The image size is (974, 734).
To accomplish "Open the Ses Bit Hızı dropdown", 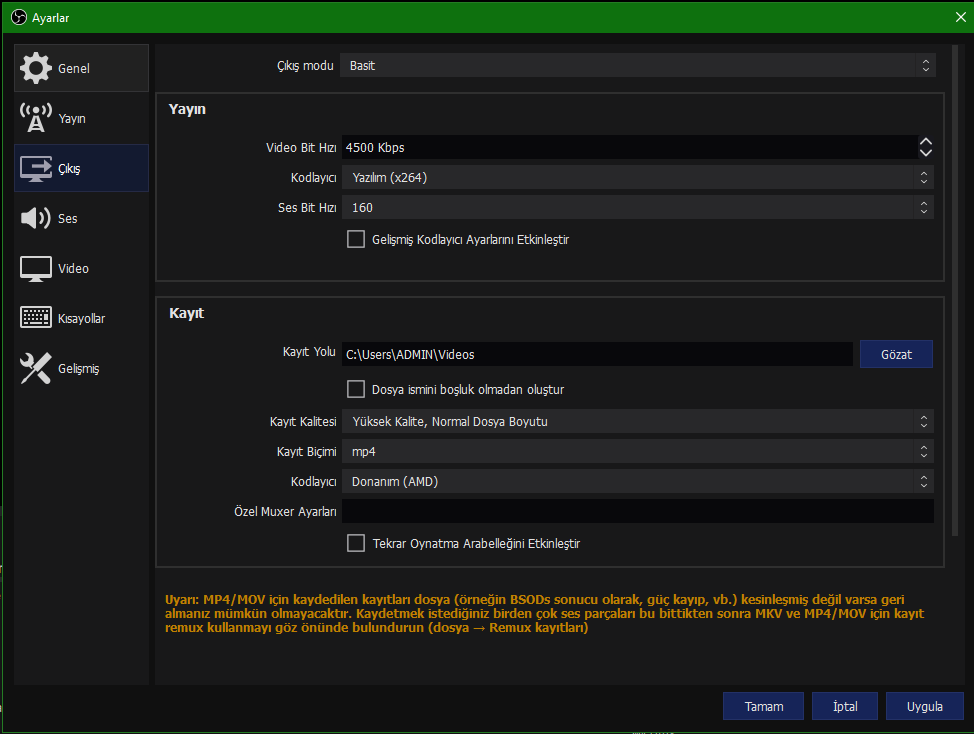I will coord(638,207).
